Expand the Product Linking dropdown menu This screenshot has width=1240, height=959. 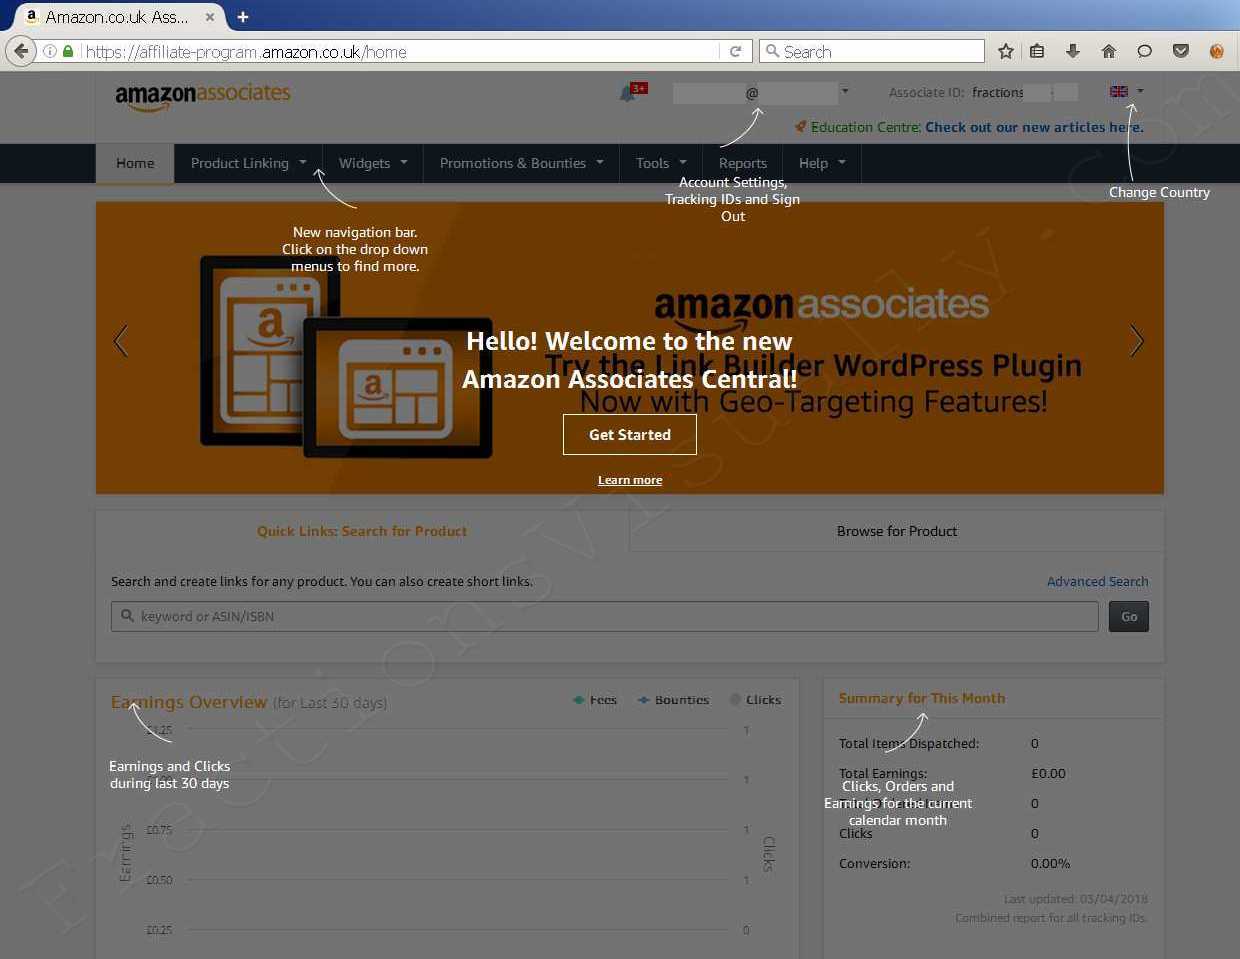click(x=248, y=163)
